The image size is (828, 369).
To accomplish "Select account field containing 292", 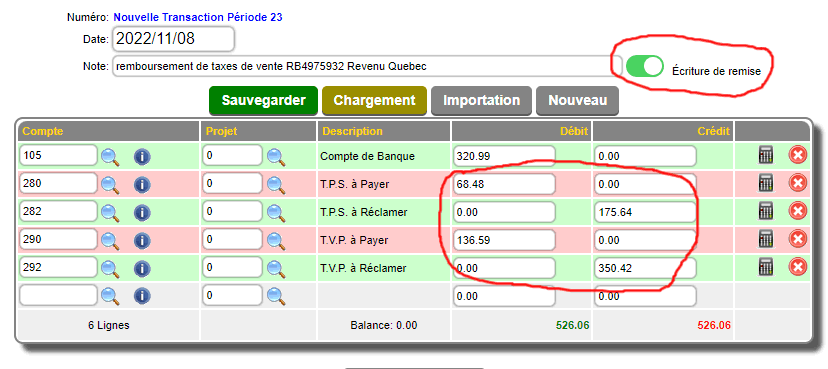I will 59,268.
